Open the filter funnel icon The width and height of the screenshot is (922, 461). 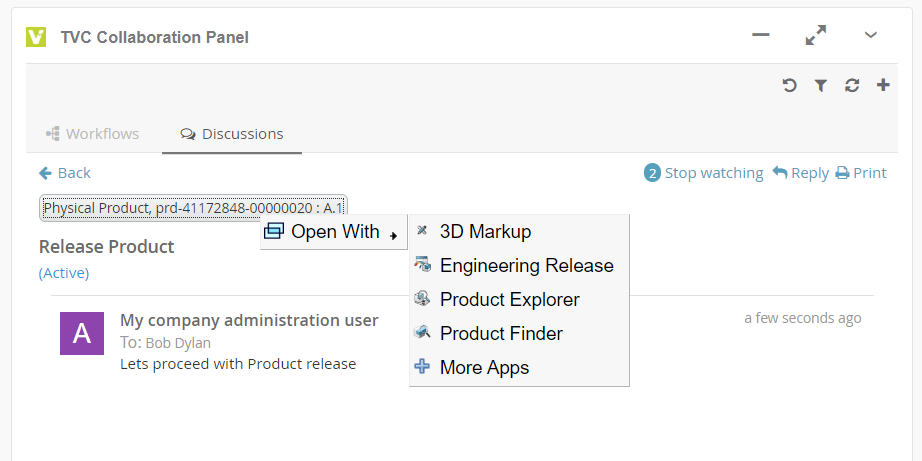pyautogui.click(x=820, y=86)
